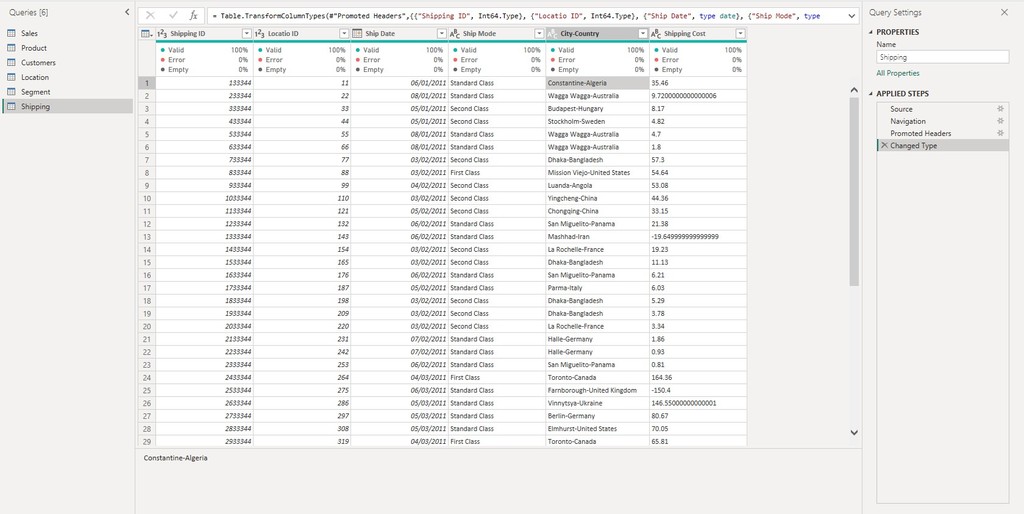Click Shipping Cost data type icon
The height and width of the screenshot is (514, 1024).
(656, 34)
